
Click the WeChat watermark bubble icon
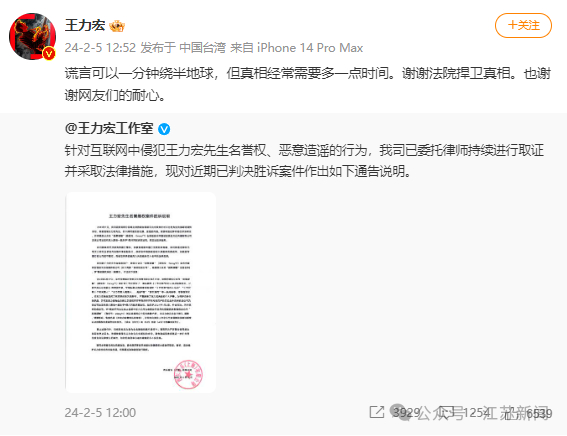point(401,411)
